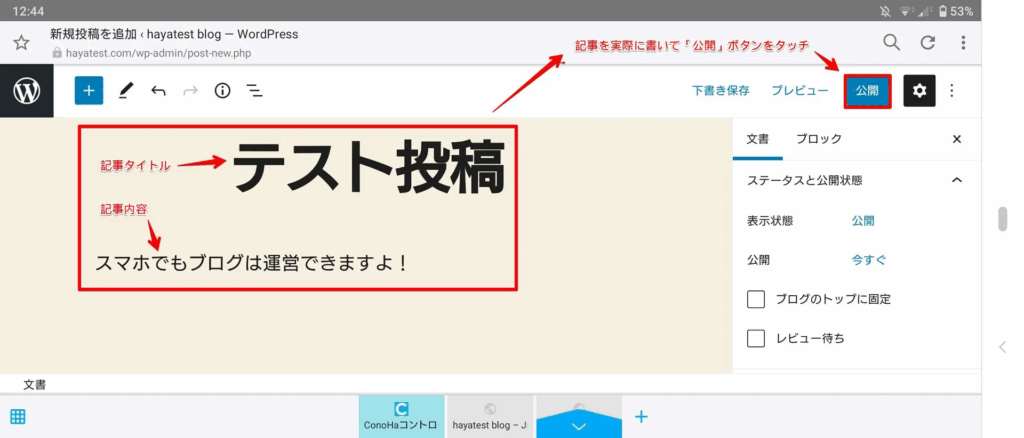Click the テスト投稿 title field
The image size is (1024, 438).
[x=369, y=166]
